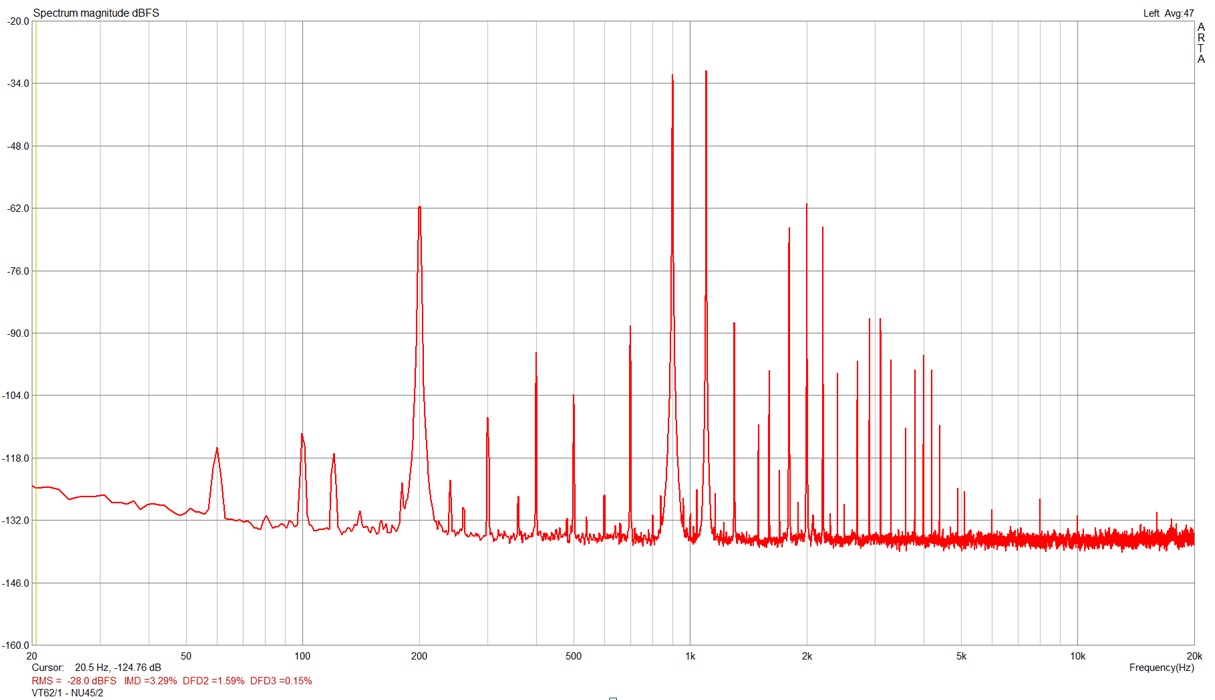Click the 'Left Avg:47' label
Image resolution: width=1215 pixels, height=700 pixels.
(1168, 13)
